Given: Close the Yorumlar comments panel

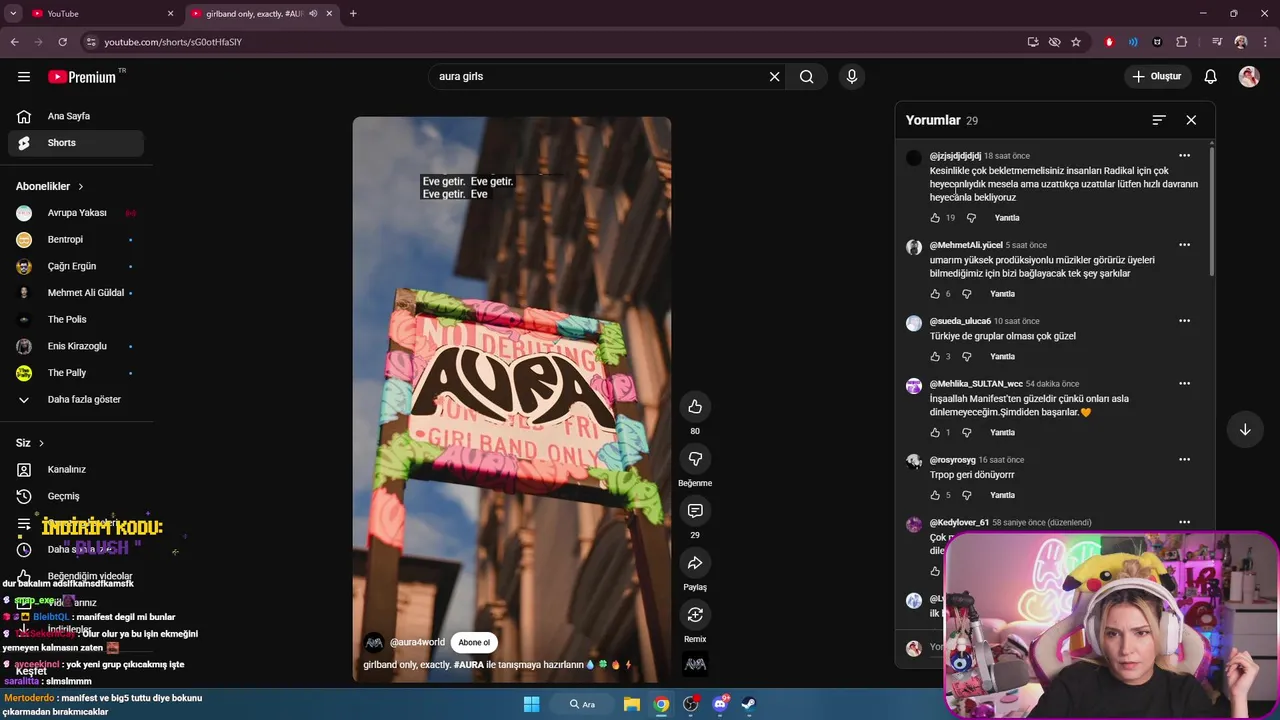Looking at the screenshot, I should 1191,120.
